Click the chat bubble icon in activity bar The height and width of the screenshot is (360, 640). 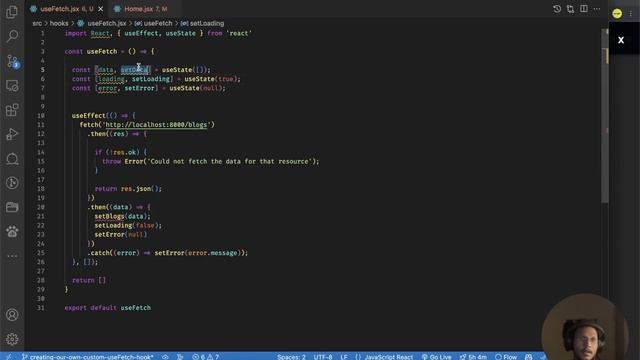pos(12,159)
